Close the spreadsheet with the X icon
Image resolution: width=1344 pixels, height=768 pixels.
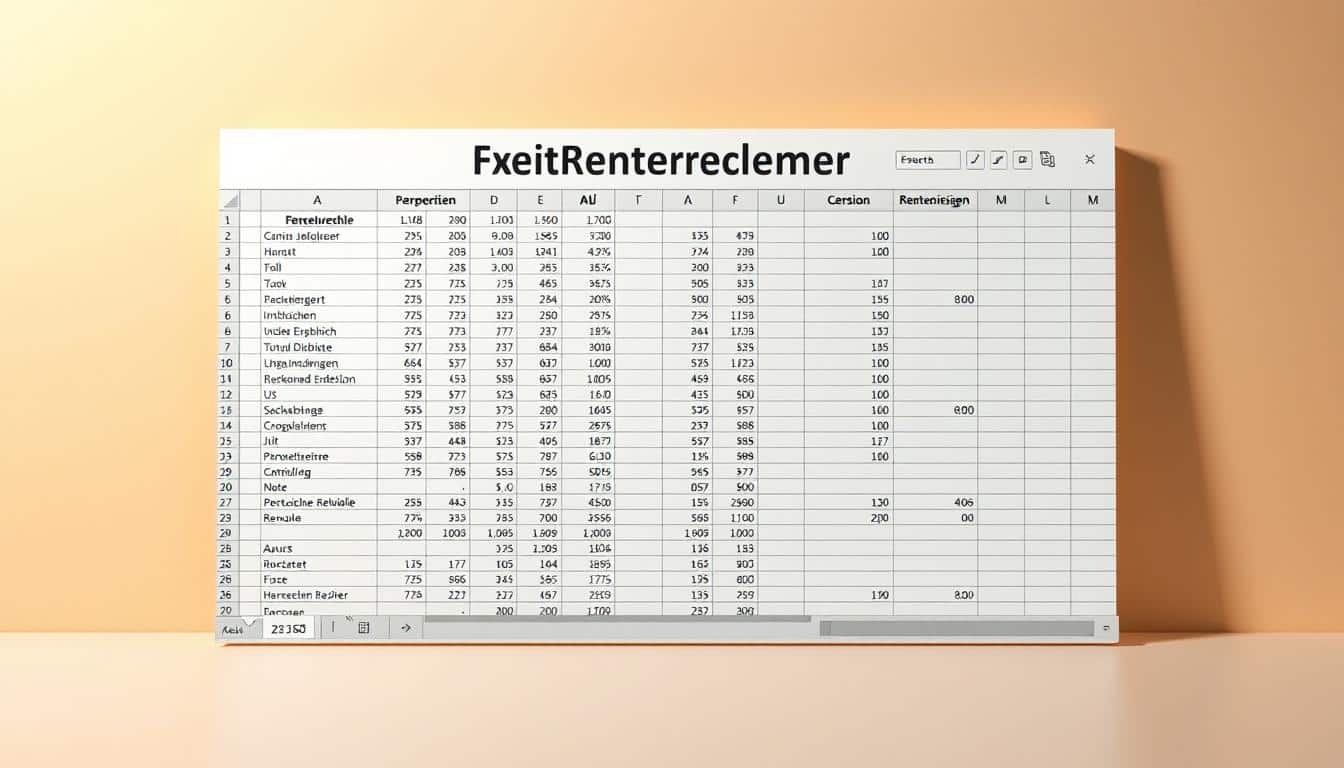click(1090, 159)
